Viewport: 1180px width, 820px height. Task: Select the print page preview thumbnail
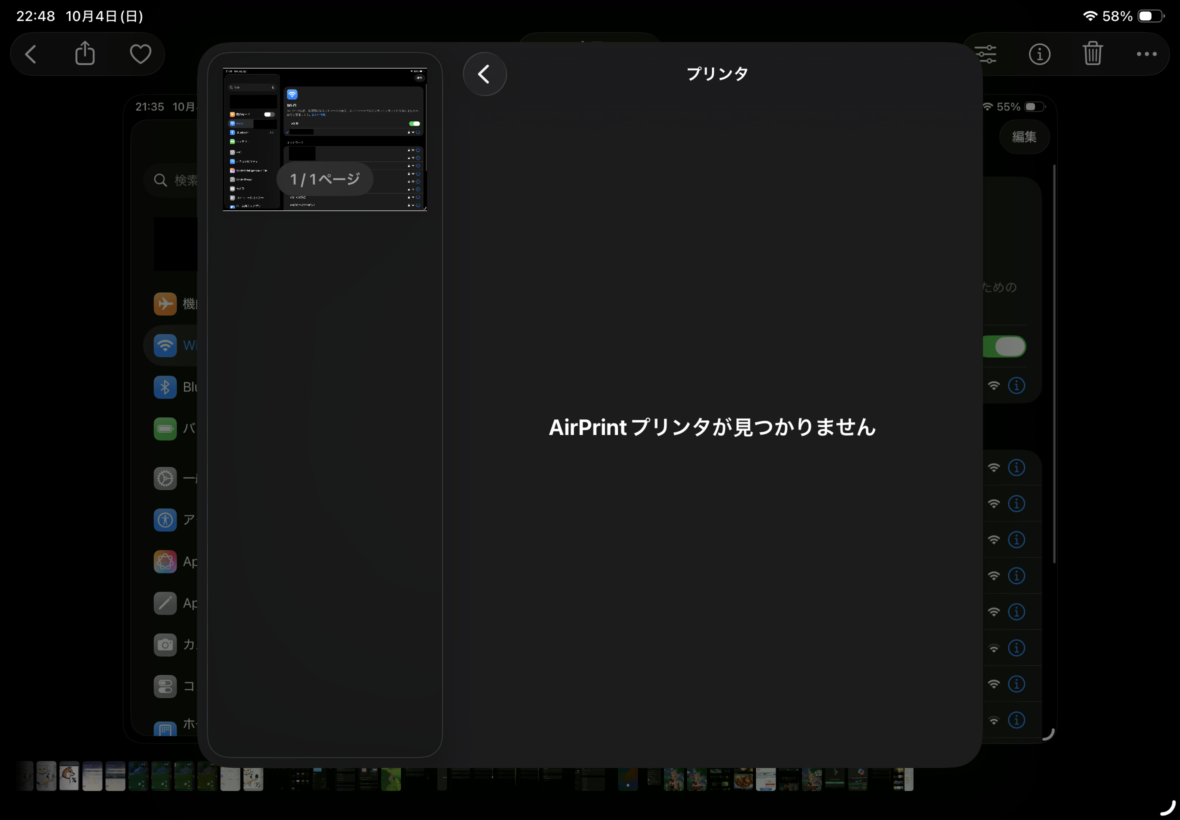[325, 139]
